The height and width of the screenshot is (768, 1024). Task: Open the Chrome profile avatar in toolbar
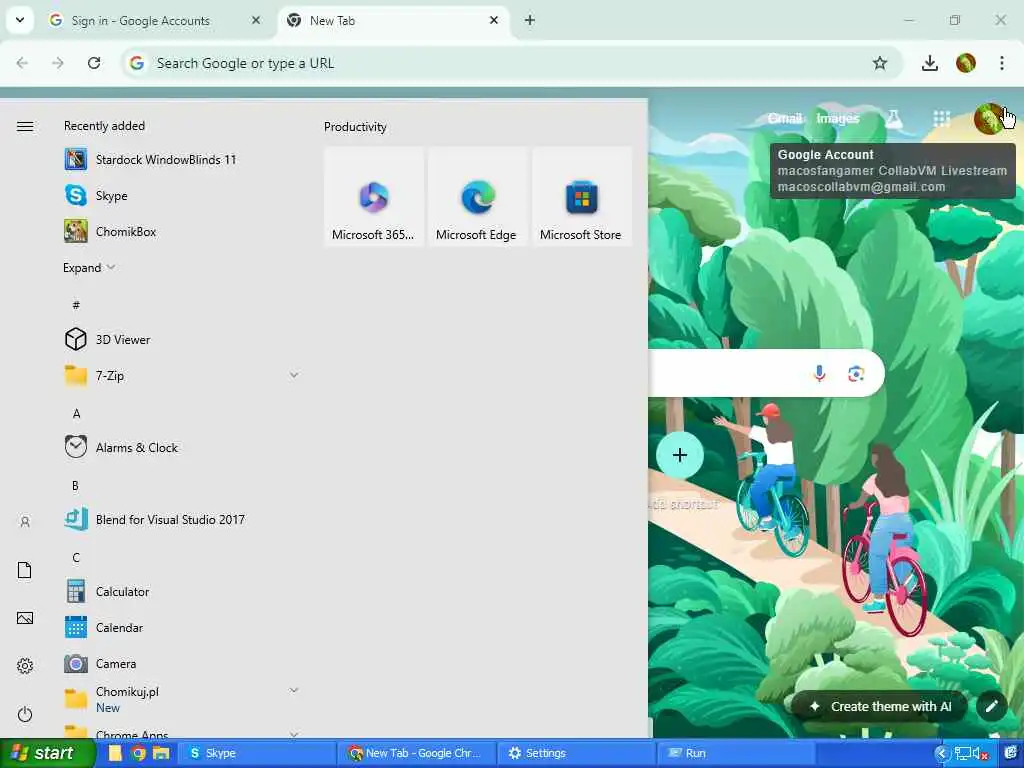pos(966,63)
